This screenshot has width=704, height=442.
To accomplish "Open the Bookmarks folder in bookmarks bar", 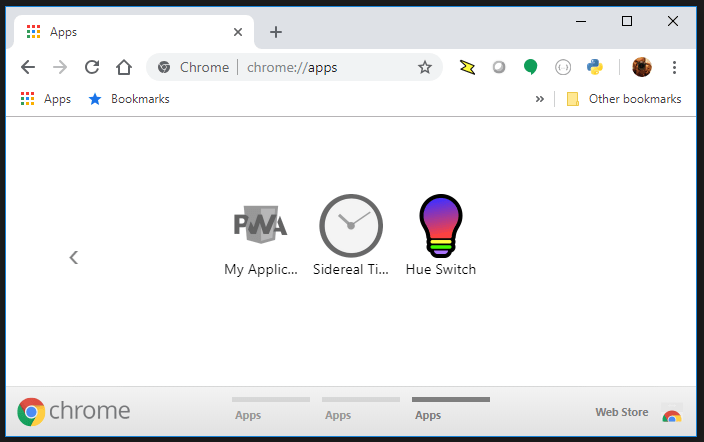I will tap(129, 99).
